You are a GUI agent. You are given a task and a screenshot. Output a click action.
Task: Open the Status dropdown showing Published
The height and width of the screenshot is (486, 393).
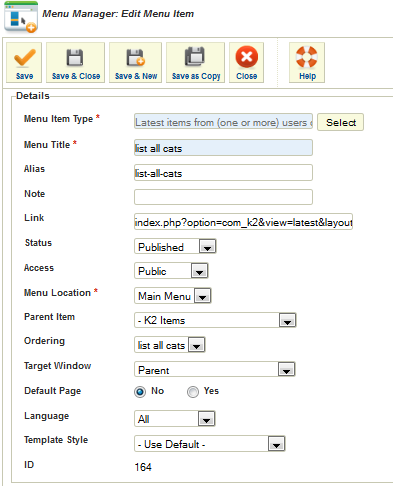pyautogui.click(x=175, y=247)
